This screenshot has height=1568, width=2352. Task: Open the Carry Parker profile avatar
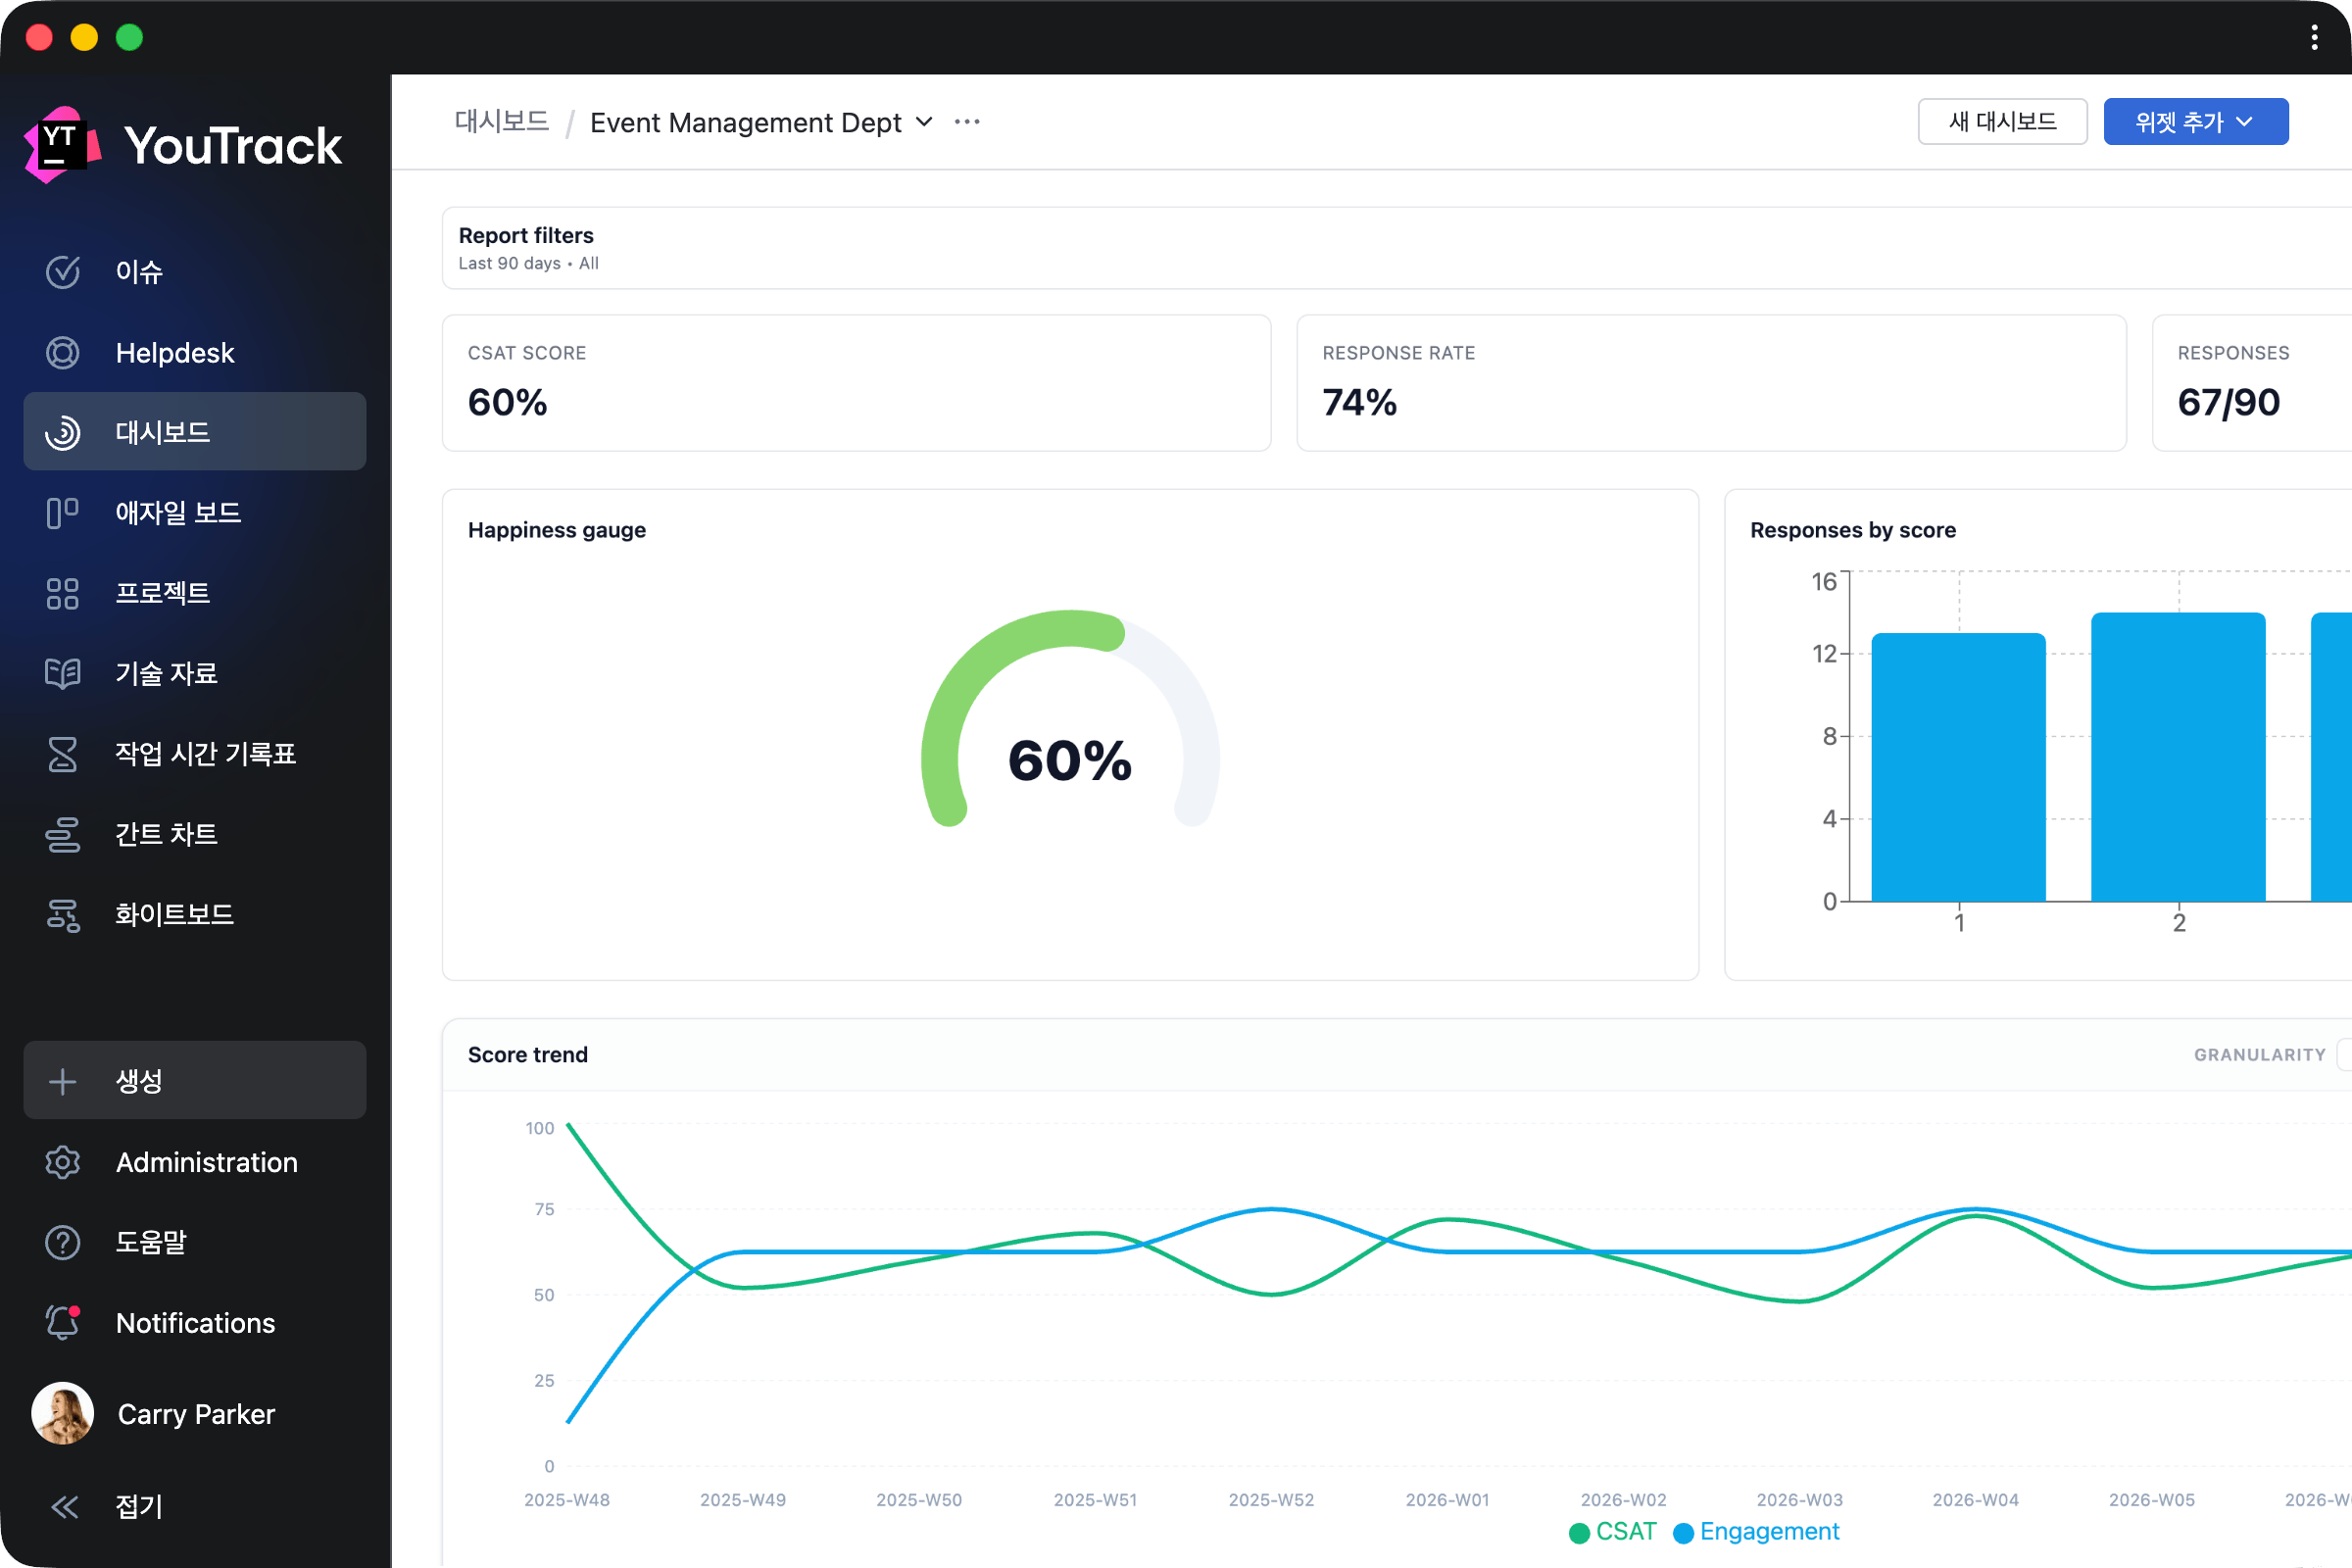click(x=62, y=1413)
